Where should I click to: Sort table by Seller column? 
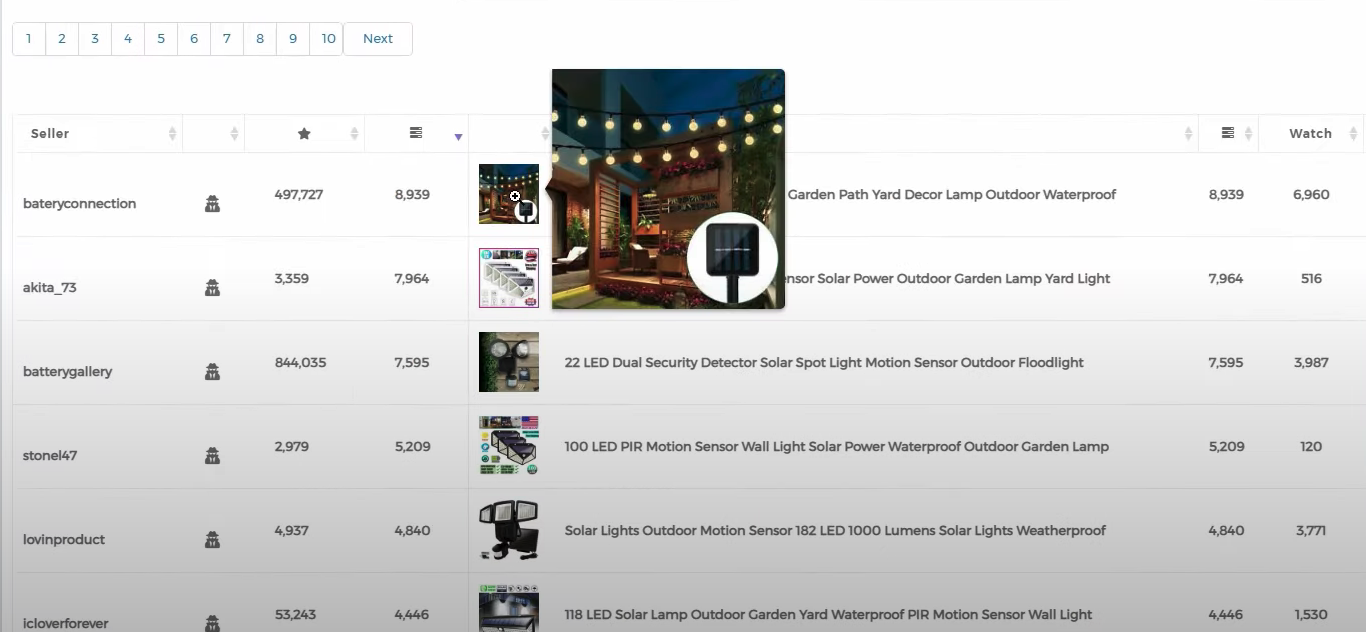coord(98,133)
